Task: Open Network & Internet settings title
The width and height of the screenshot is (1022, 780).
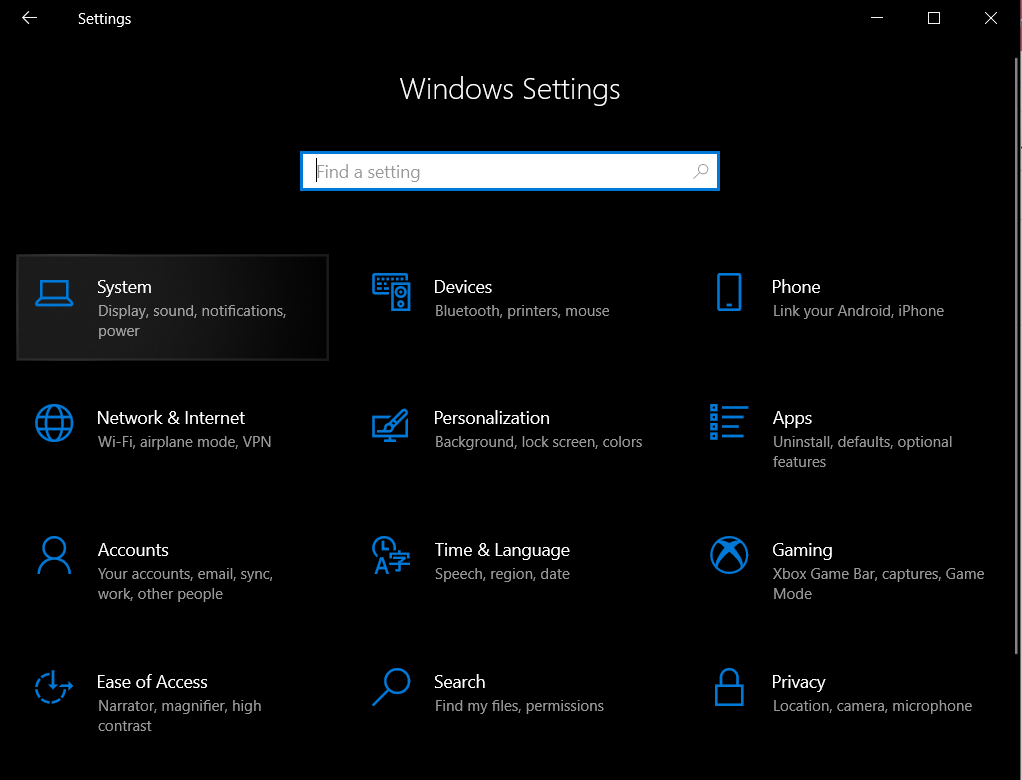Action: pyautogui.click(x=171, y=418)
